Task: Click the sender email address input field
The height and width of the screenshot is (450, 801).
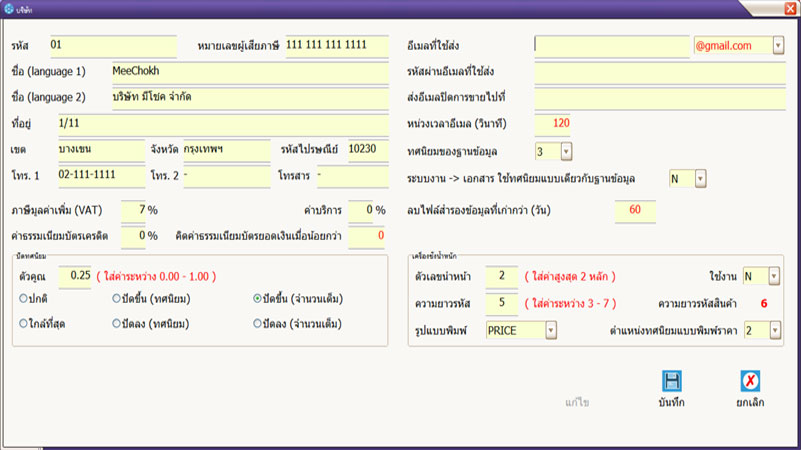Action: pos(612,45)
